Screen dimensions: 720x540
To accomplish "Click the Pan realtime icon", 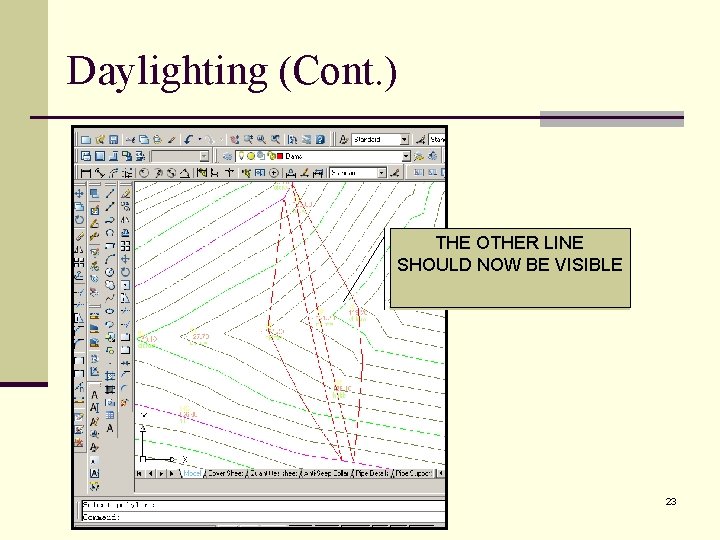I will (x=235, y=140).
